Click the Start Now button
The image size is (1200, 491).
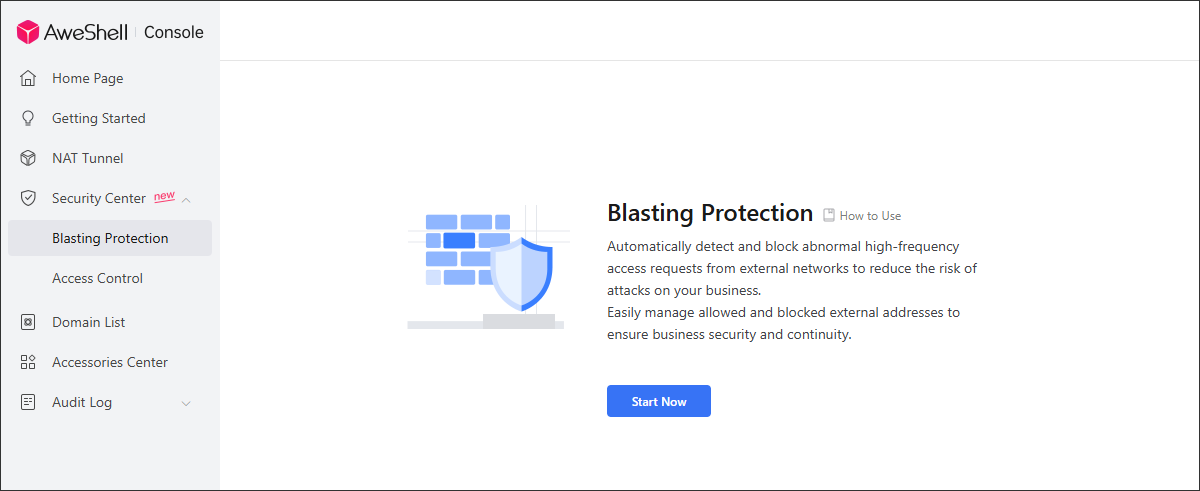pos(659,401)
